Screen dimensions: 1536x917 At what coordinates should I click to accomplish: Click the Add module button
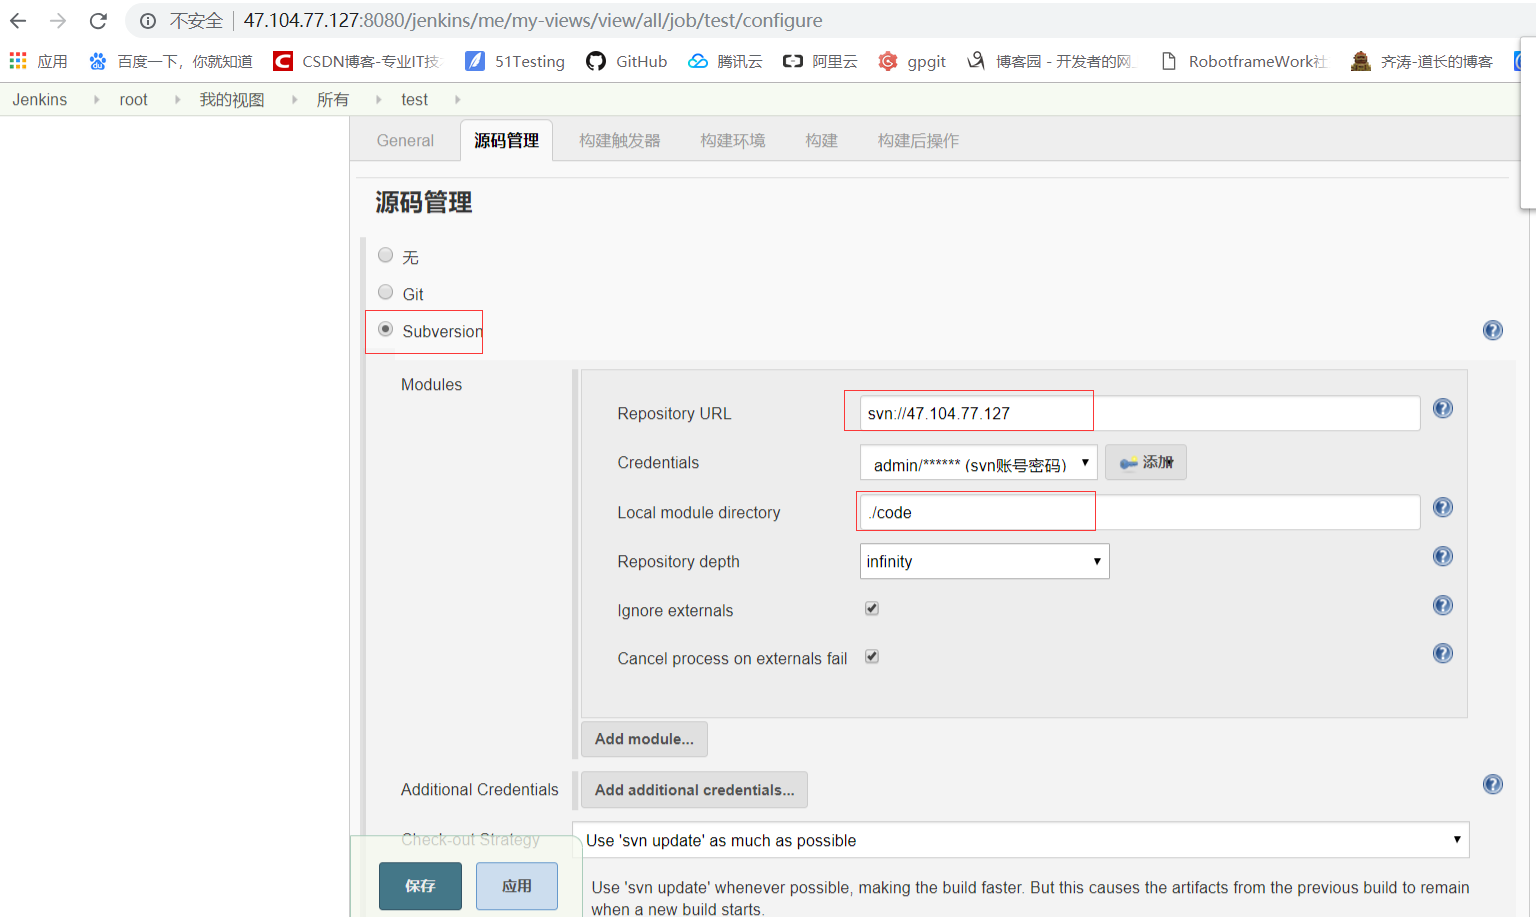[x=644, y=739]
